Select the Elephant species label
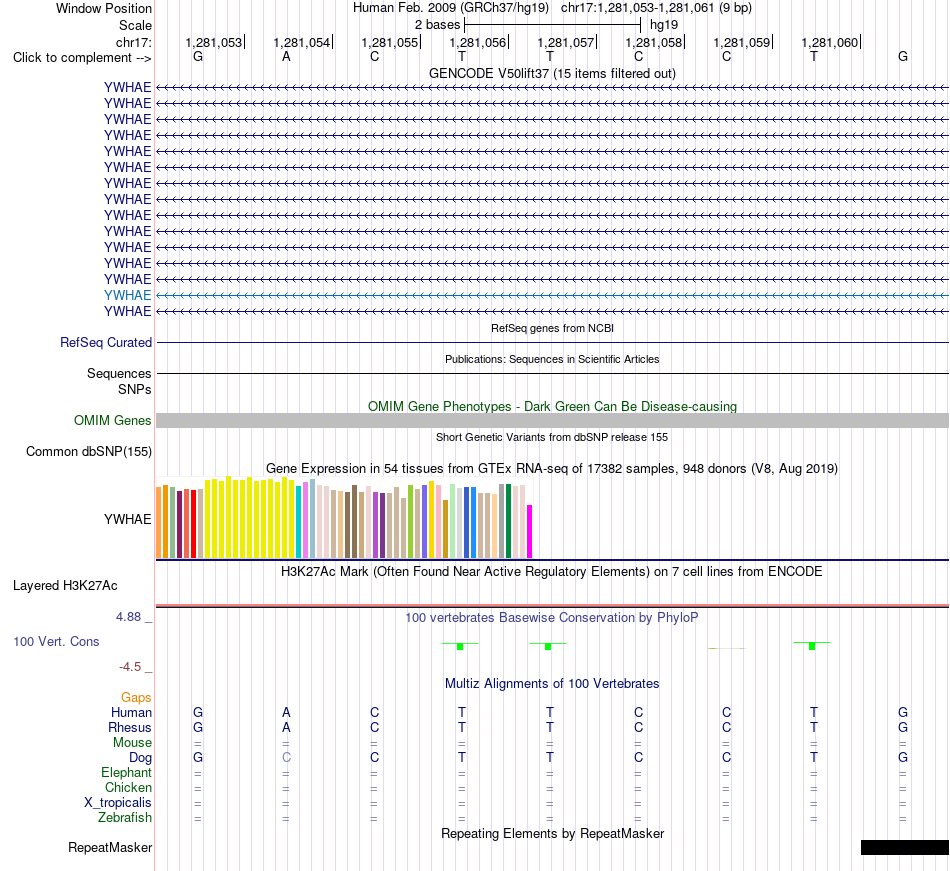 [x=127, y=772]
